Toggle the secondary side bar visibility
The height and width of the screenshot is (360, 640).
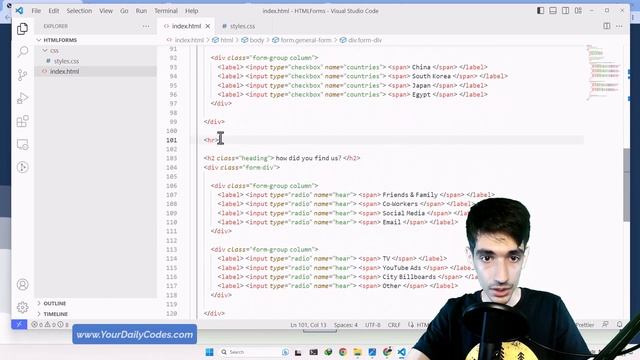click(565, 11)
